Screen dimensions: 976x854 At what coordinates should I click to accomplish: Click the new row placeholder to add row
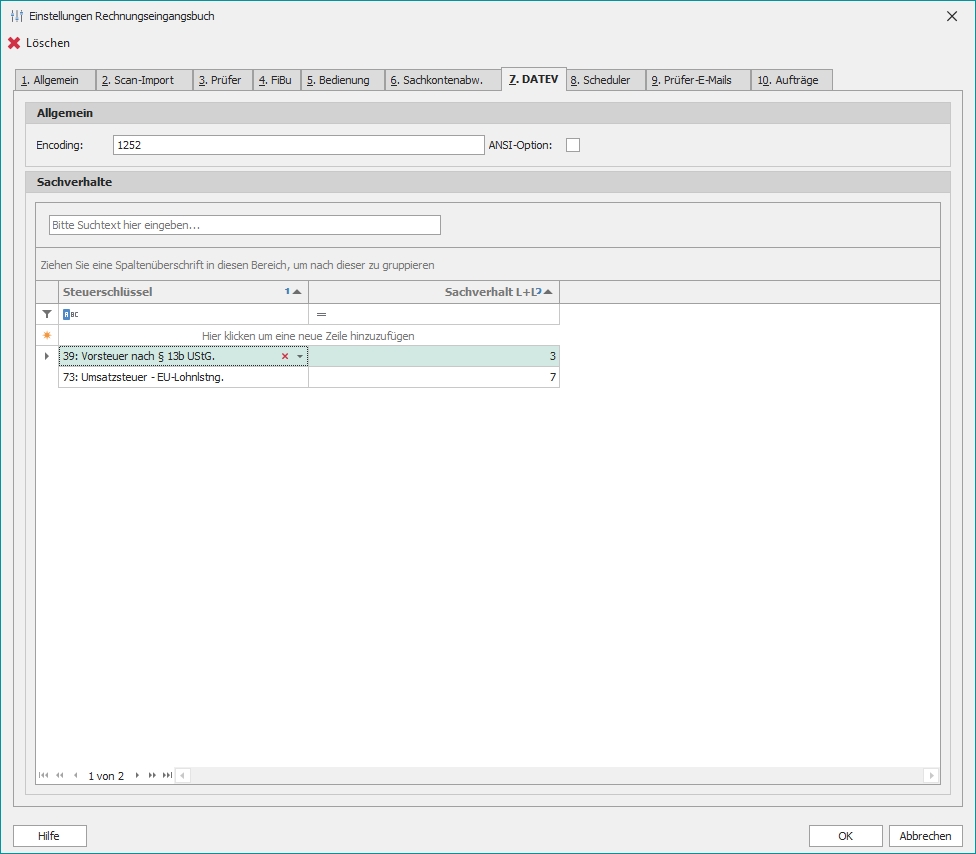tap(308, 336)
